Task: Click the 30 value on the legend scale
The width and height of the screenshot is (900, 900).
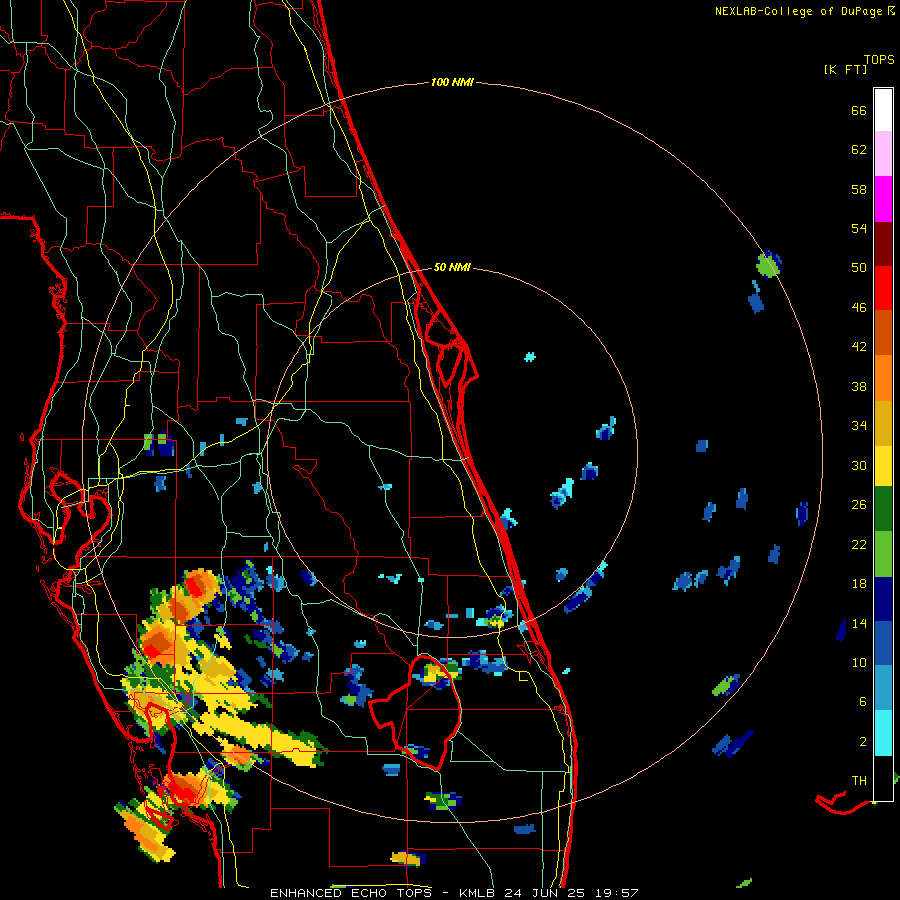Action: [859, 465]
